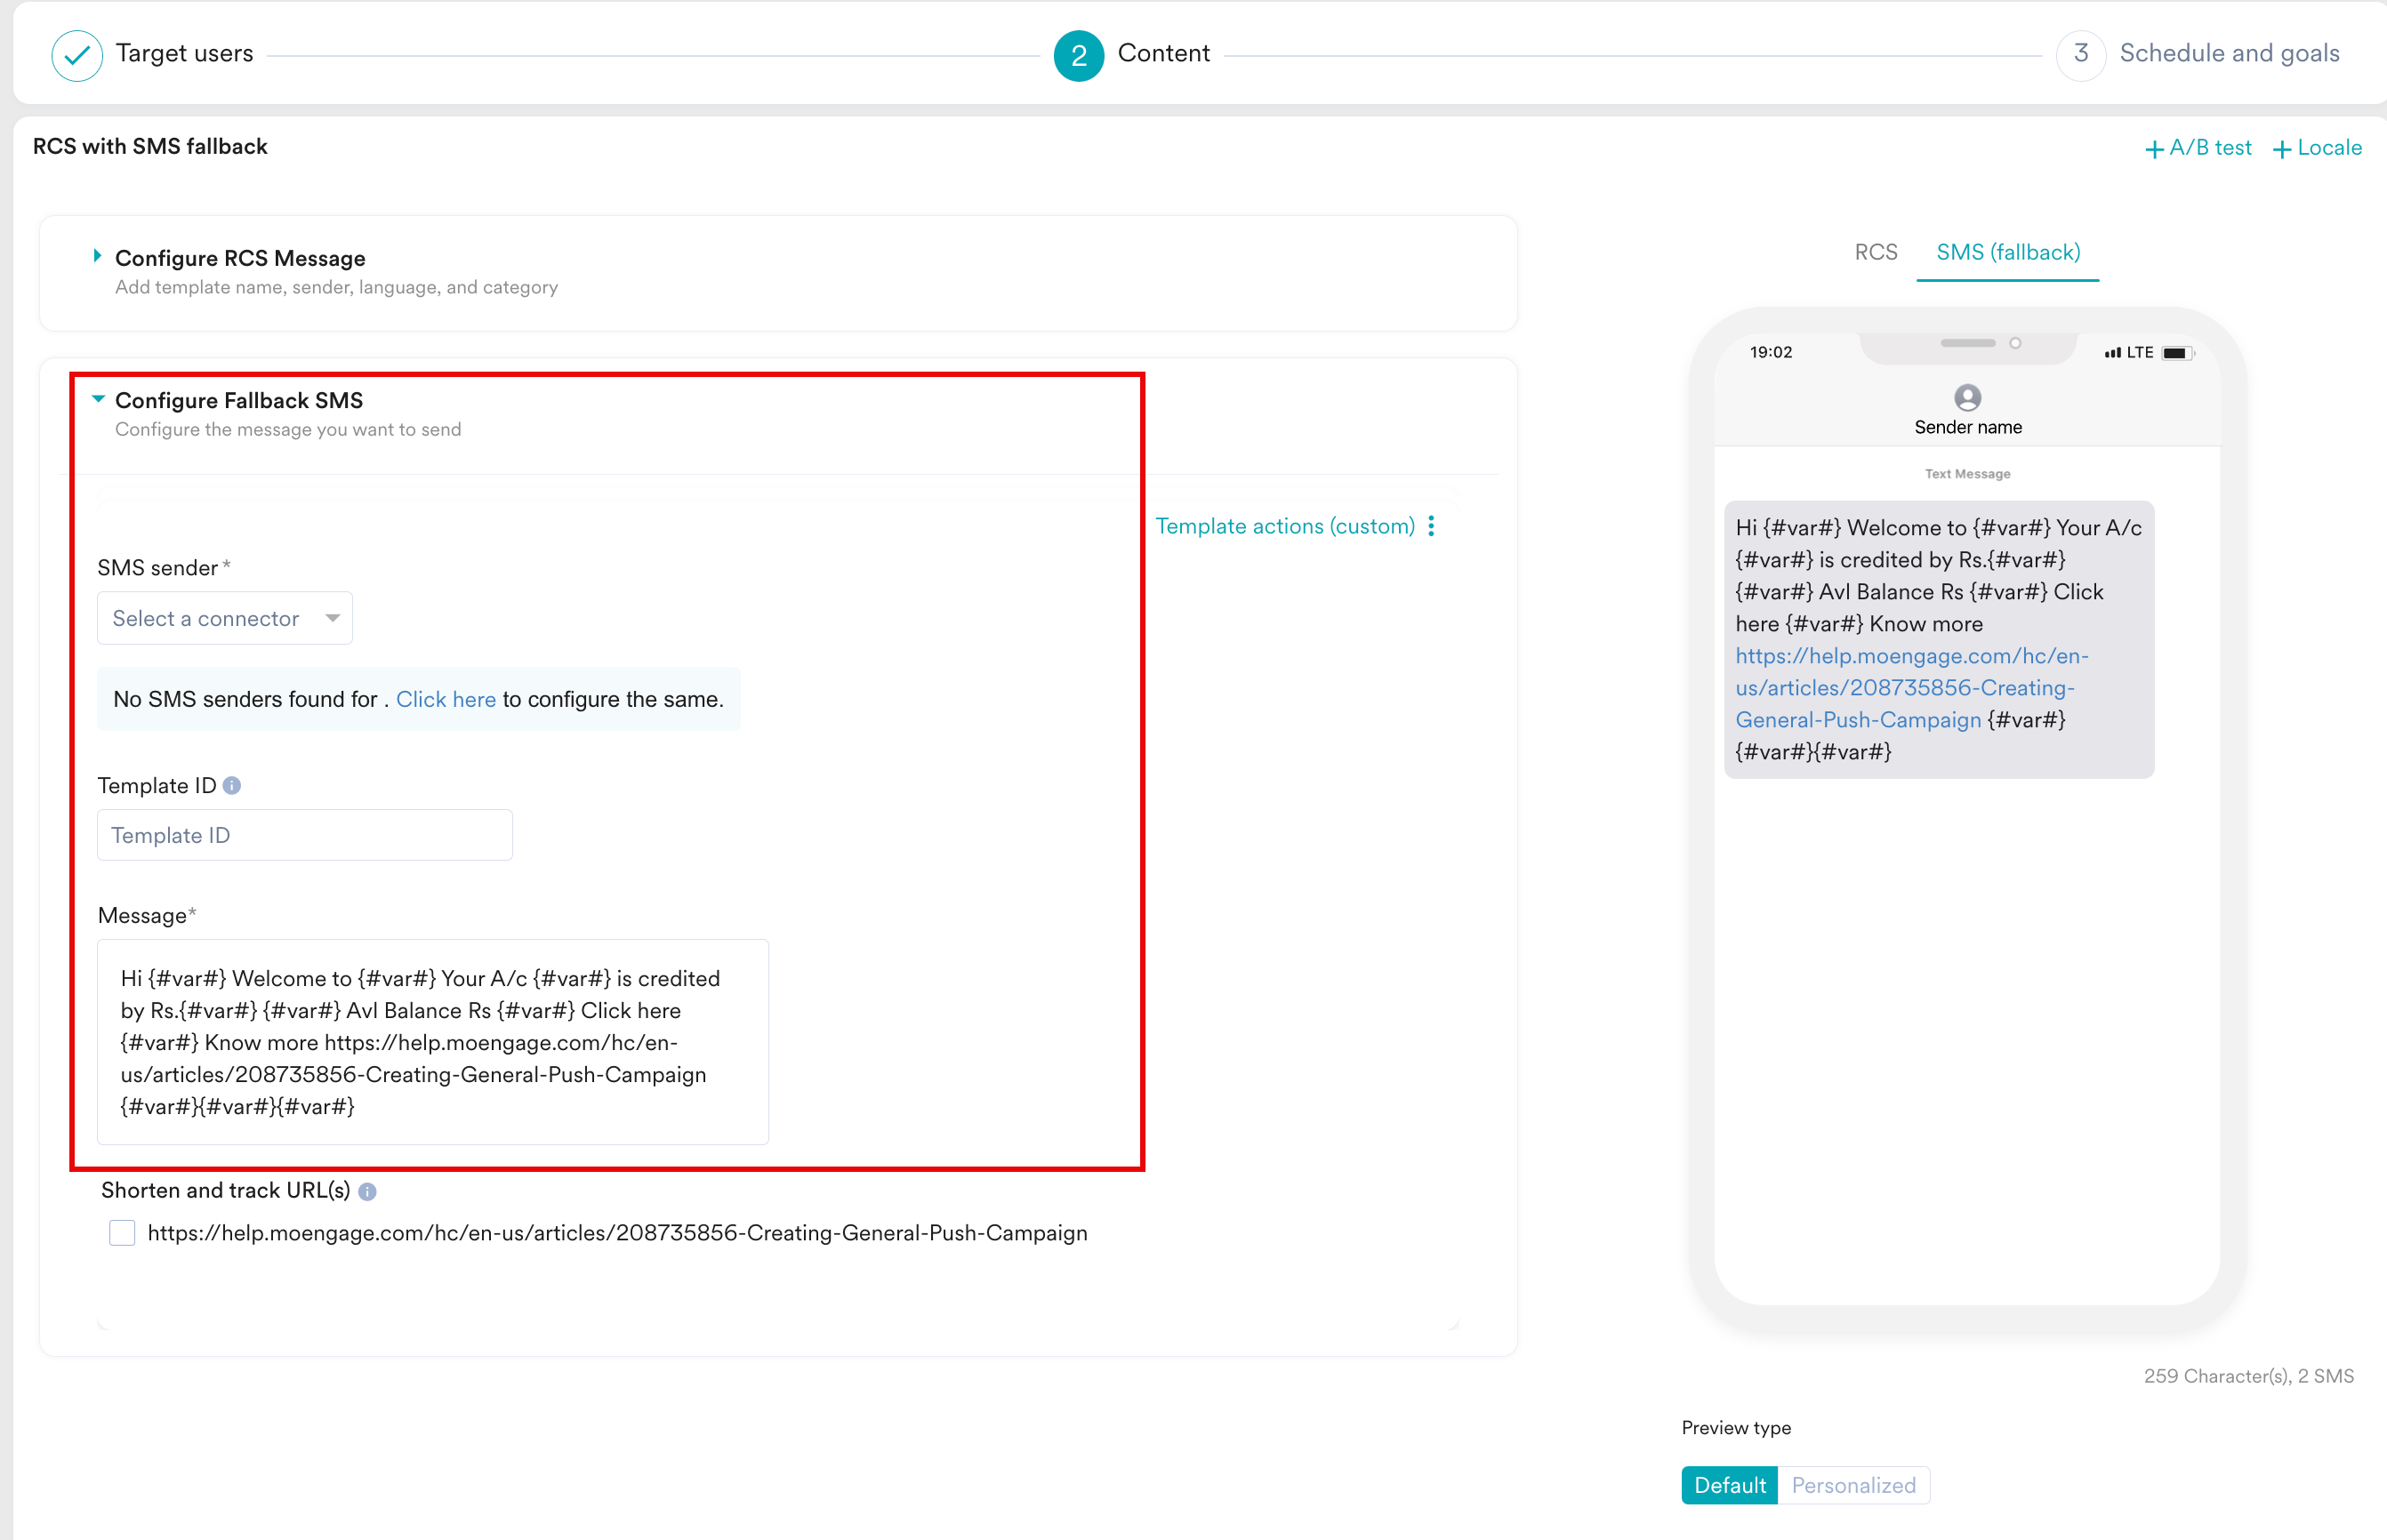Click the Template ID input field
This screenshot has height=1540, width=2387.
[305, 835]
